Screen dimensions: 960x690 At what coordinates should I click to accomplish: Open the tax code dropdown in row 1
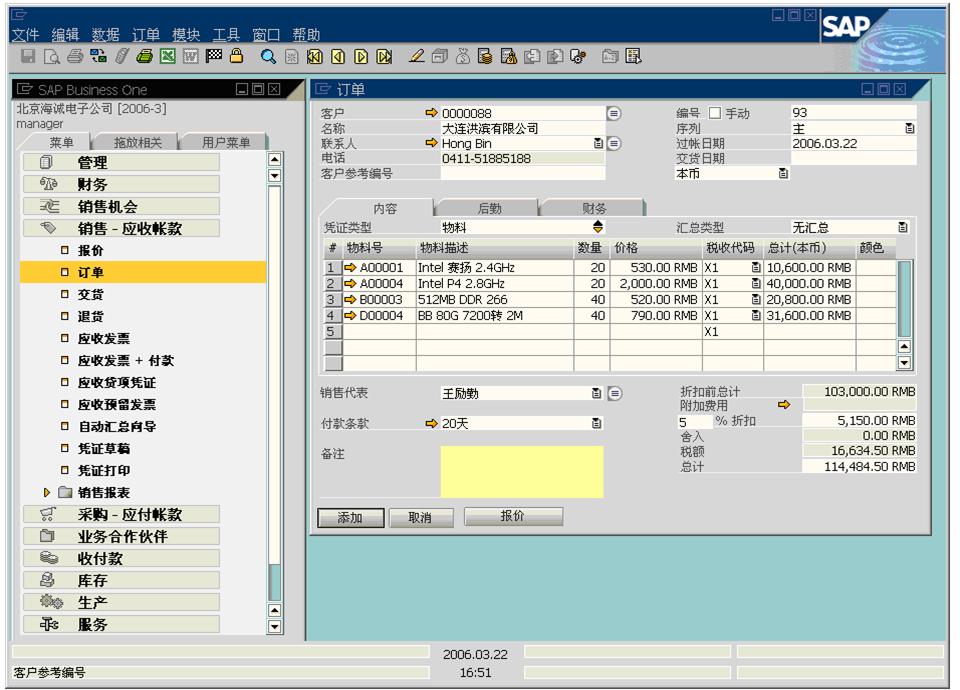pos(756,268)
